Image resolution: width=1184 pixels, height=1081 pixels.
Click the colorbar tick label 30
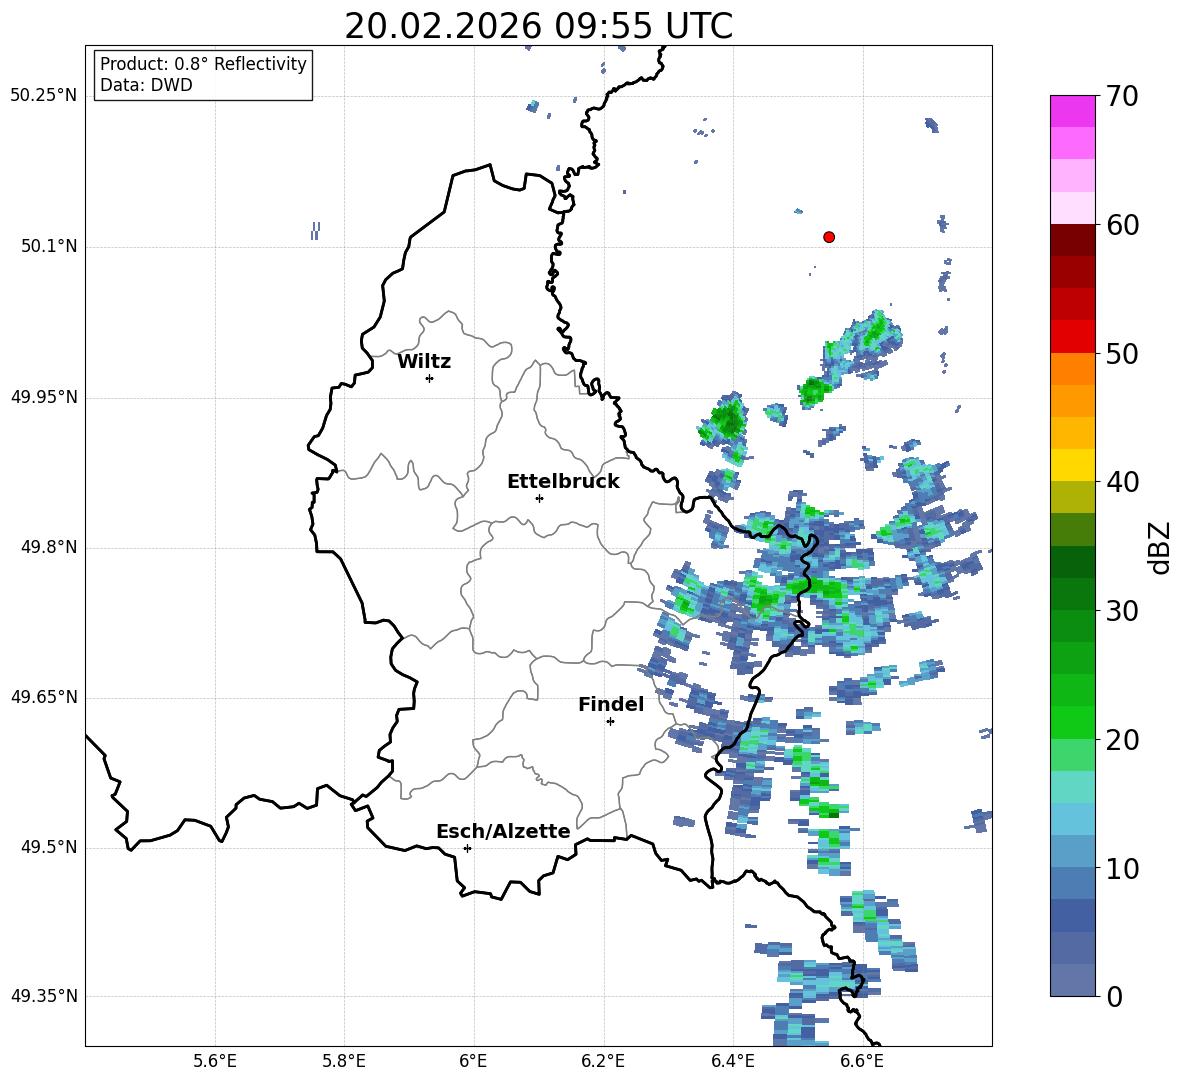point(1122,611)
